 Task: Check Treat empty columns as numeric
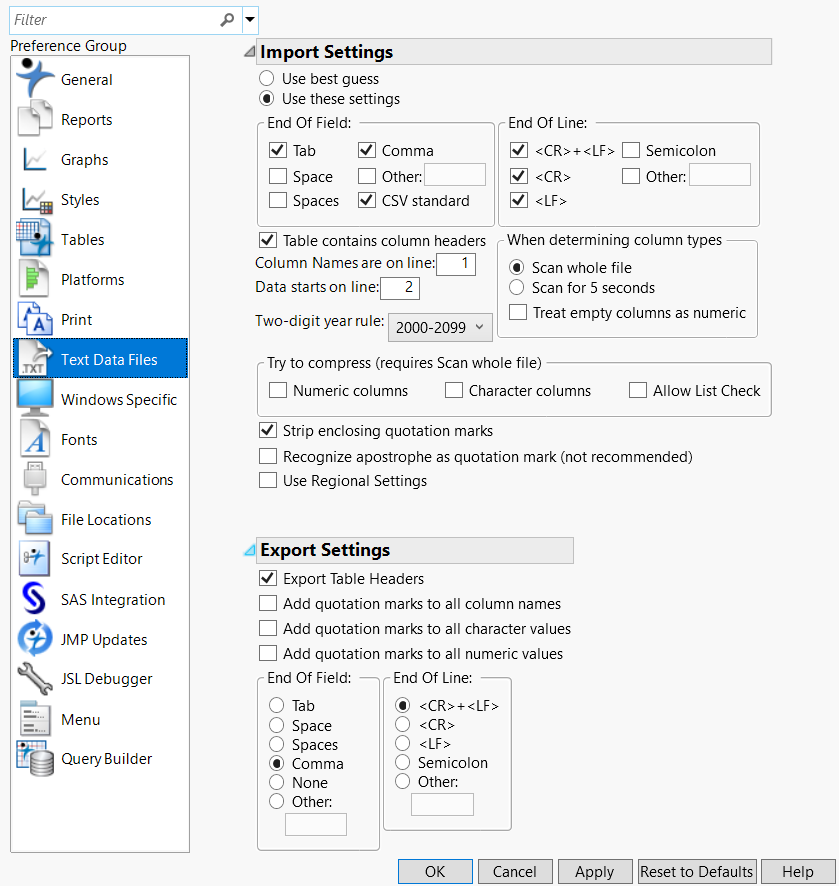[x=518, y=312]
